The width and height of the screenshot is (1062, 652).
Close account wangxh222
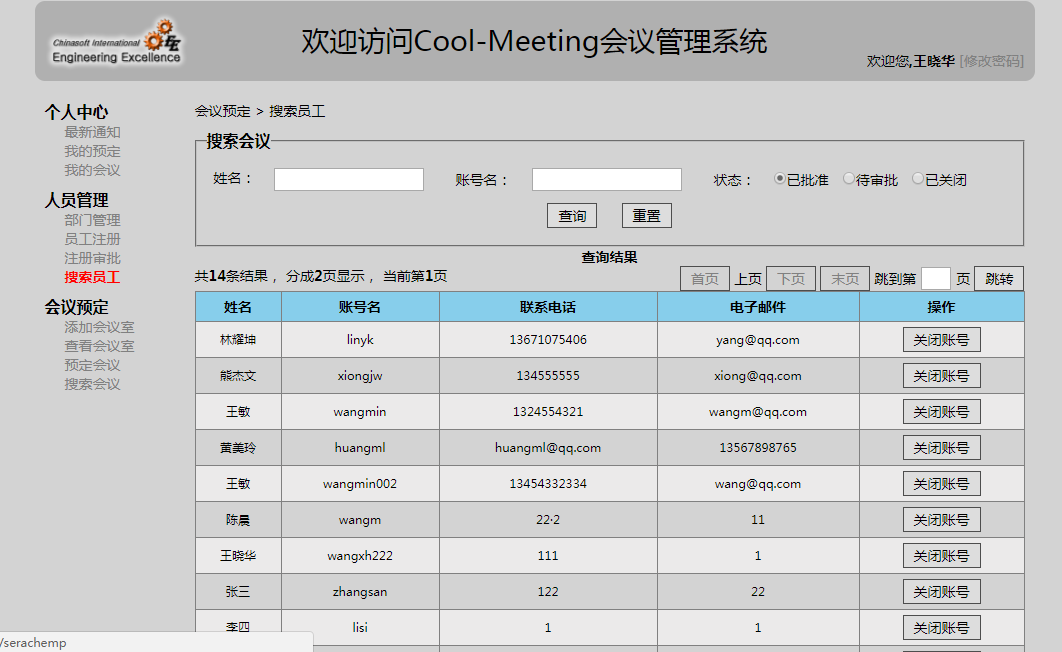(941, 556)
